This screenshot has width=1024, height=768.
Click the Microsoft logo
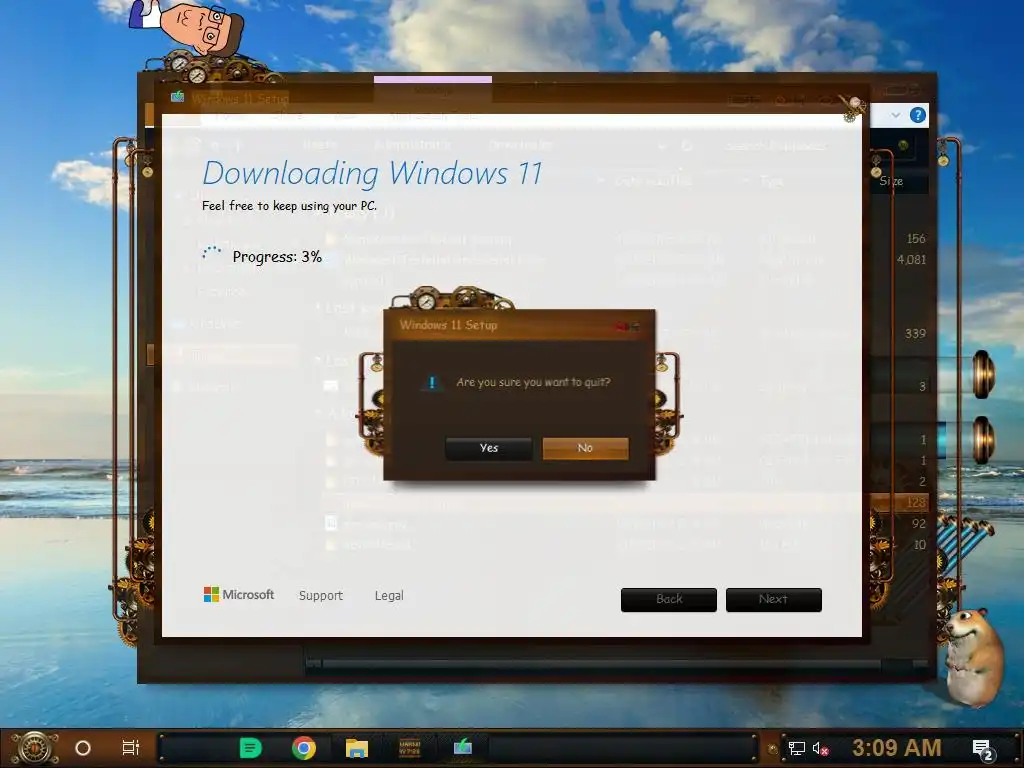tap(239, 595)
